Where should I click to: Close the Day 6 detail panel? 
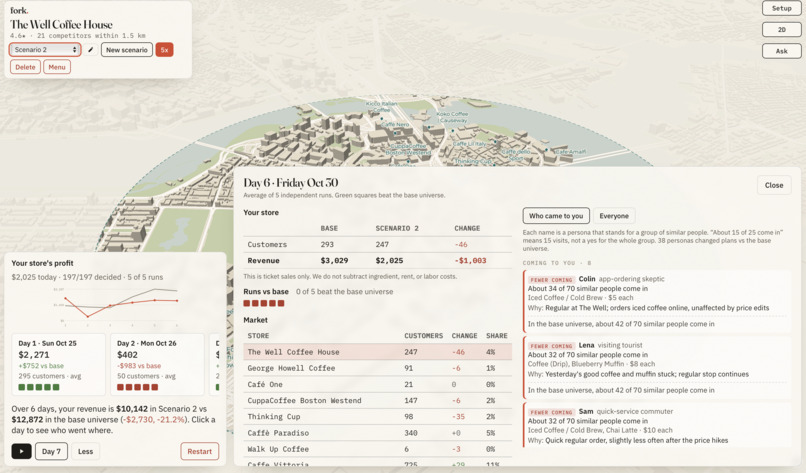774,185
